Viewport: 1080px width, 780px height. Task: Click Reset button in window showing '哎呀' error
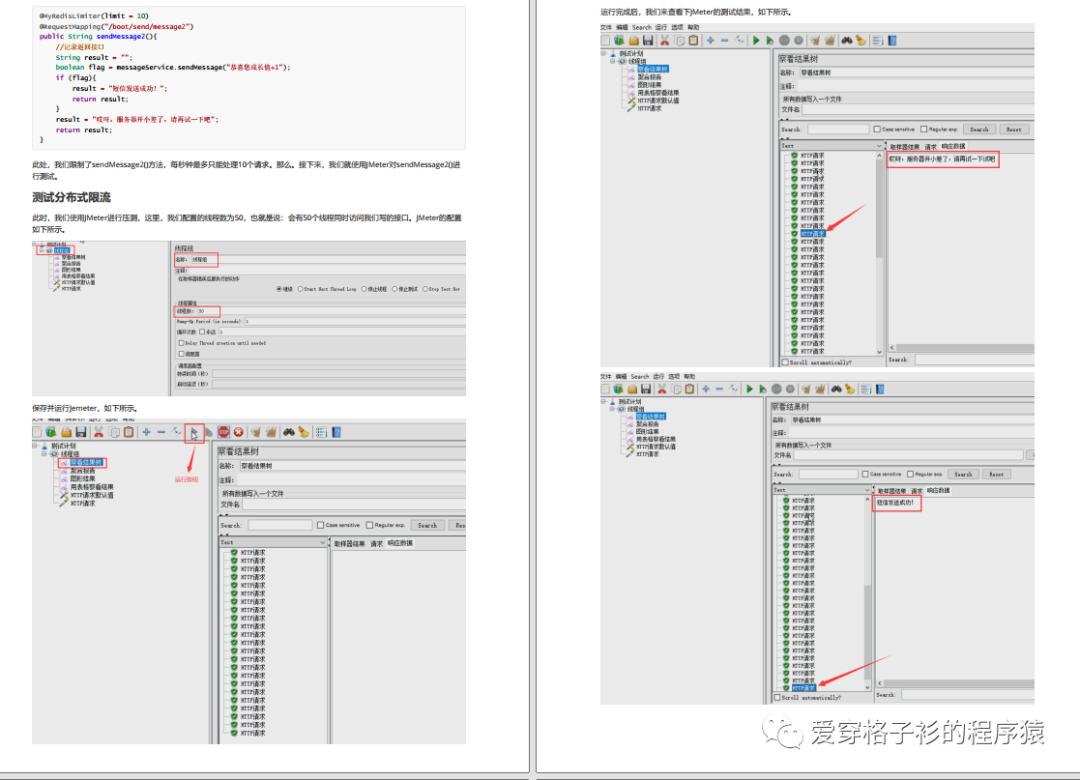tap(1013, 129)
